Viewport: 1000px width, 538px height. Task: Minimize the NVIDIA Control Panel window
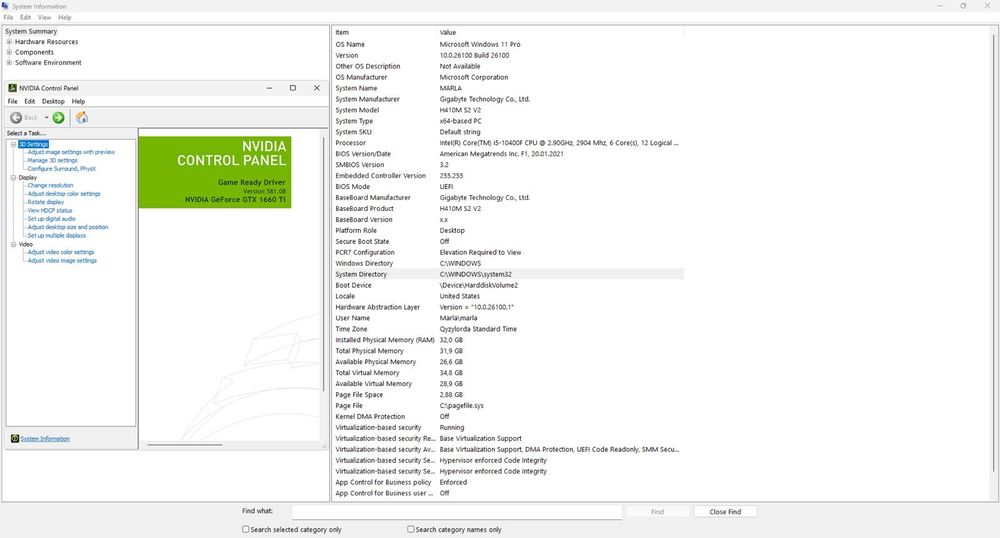269,88
